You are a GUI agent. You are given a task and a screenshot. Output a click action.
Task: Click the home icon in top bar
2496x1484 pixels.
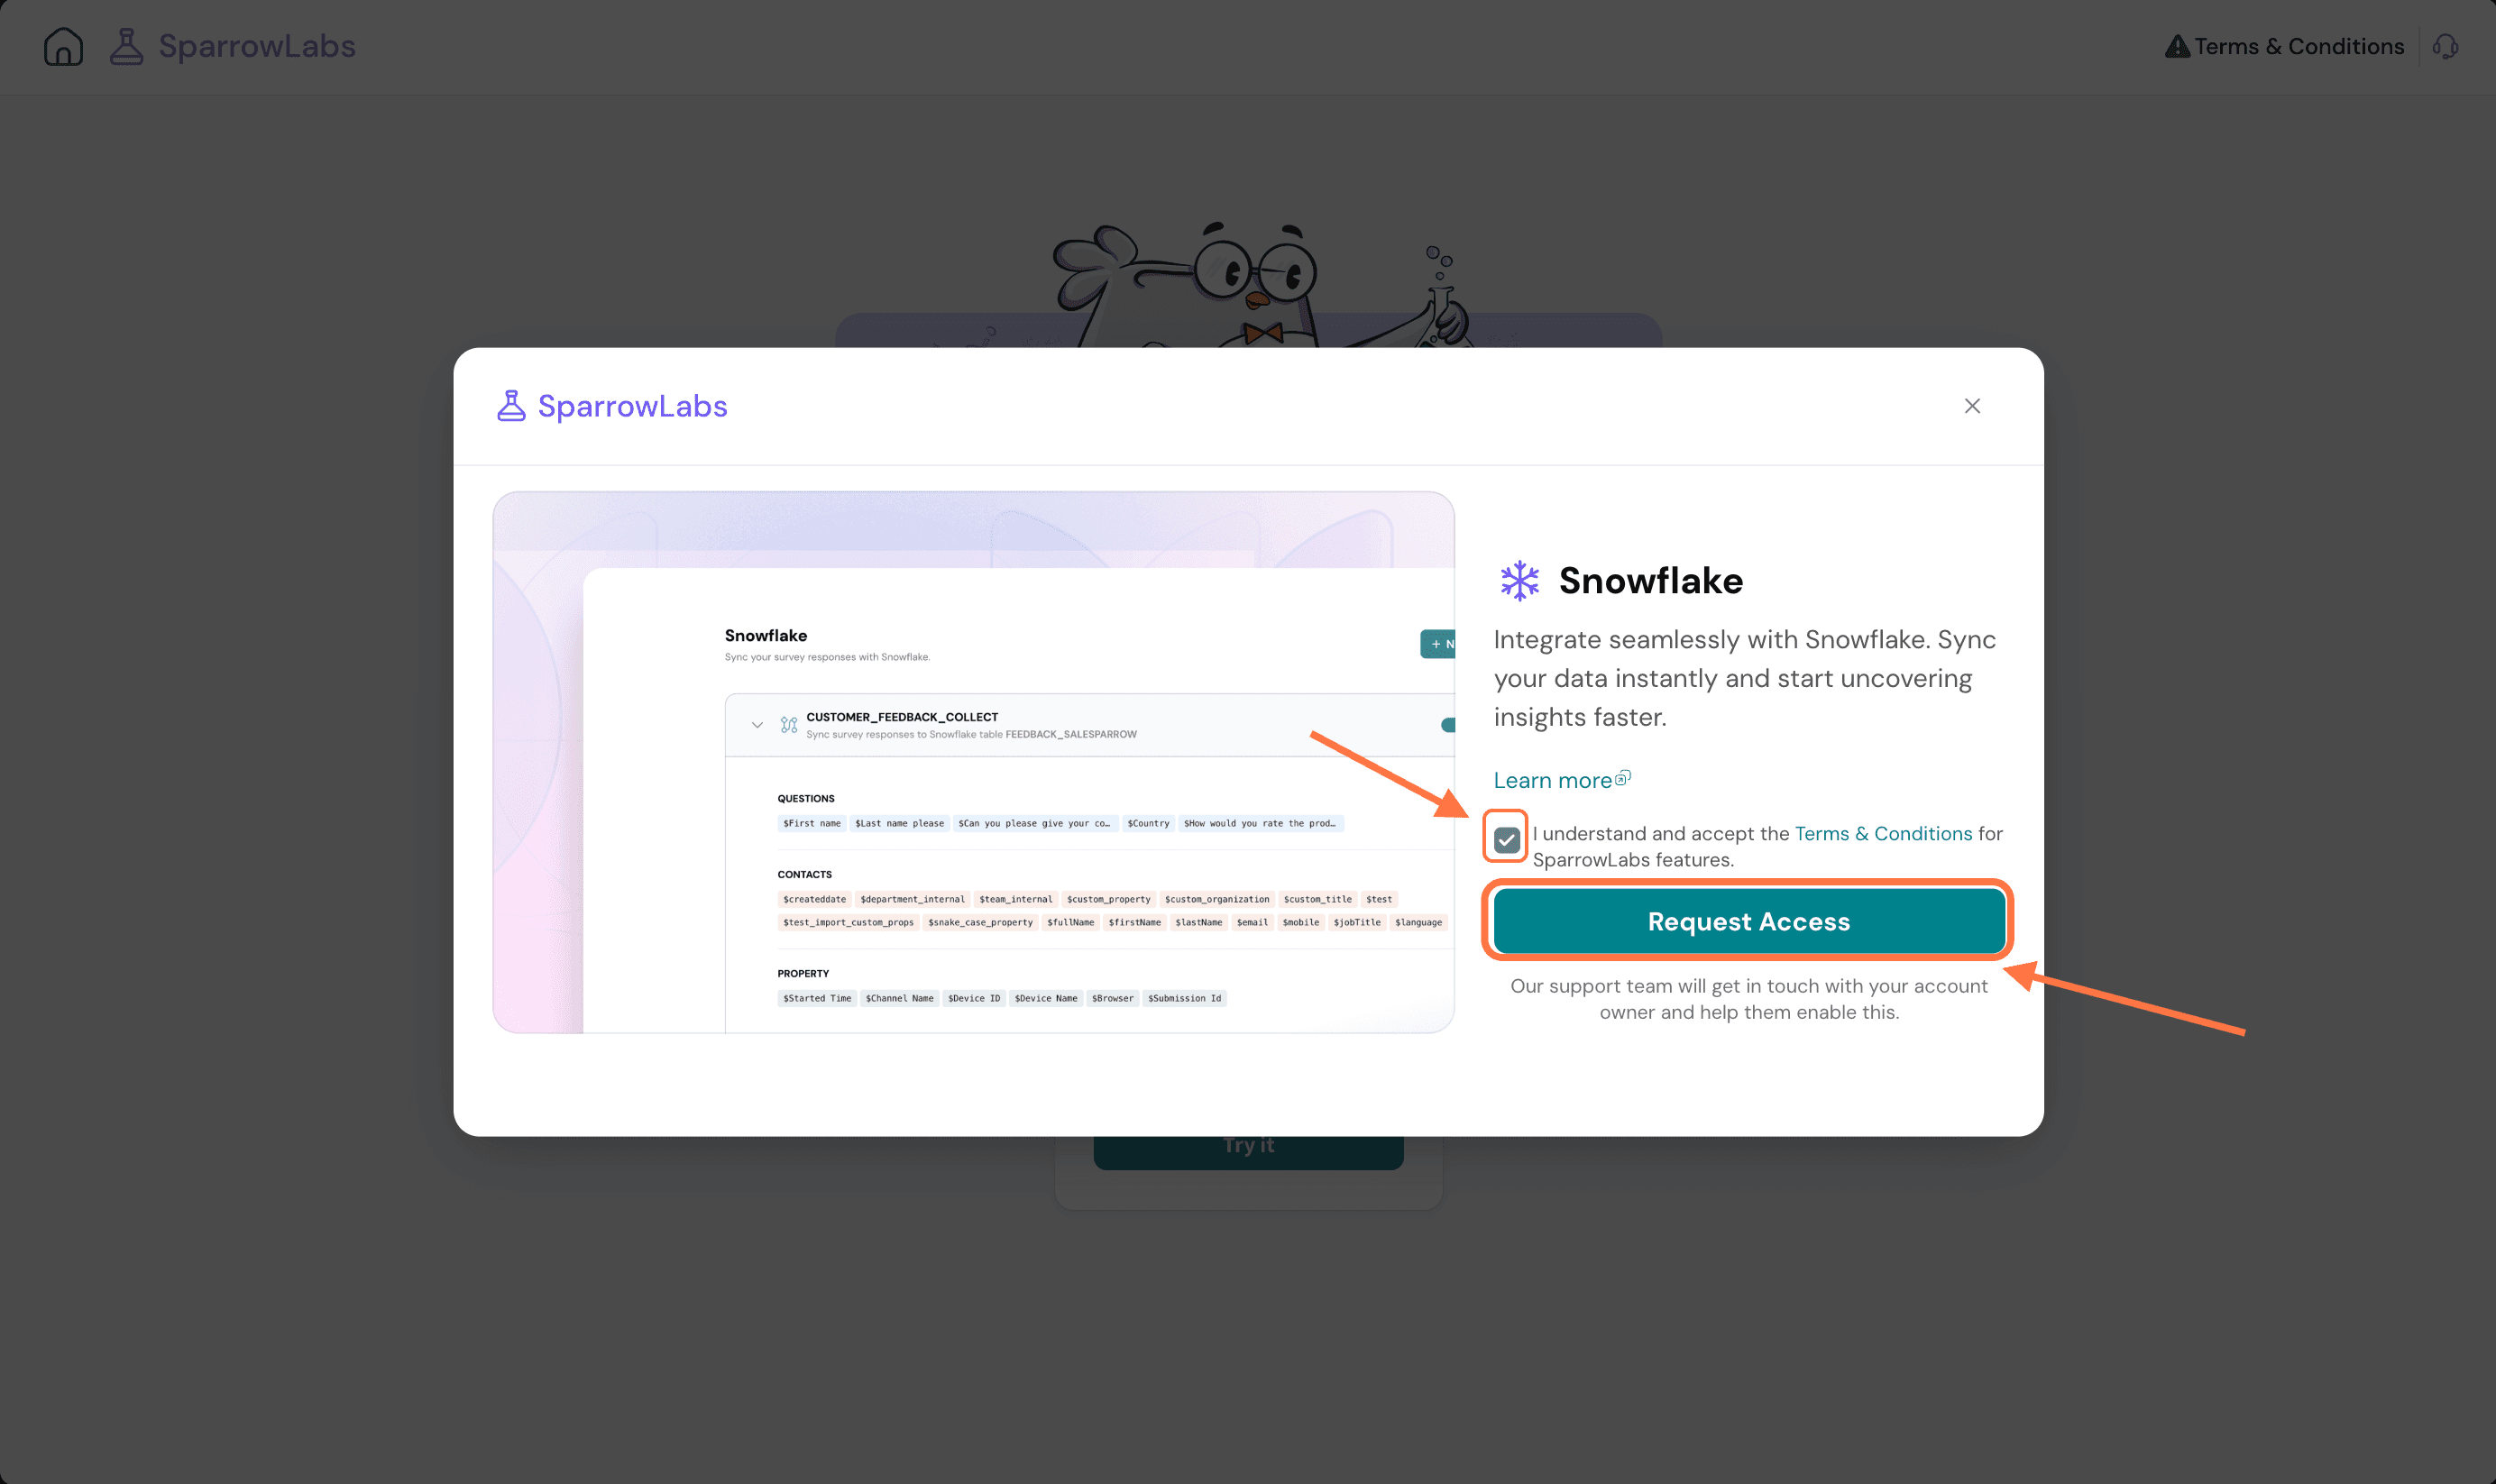[63, 46]
